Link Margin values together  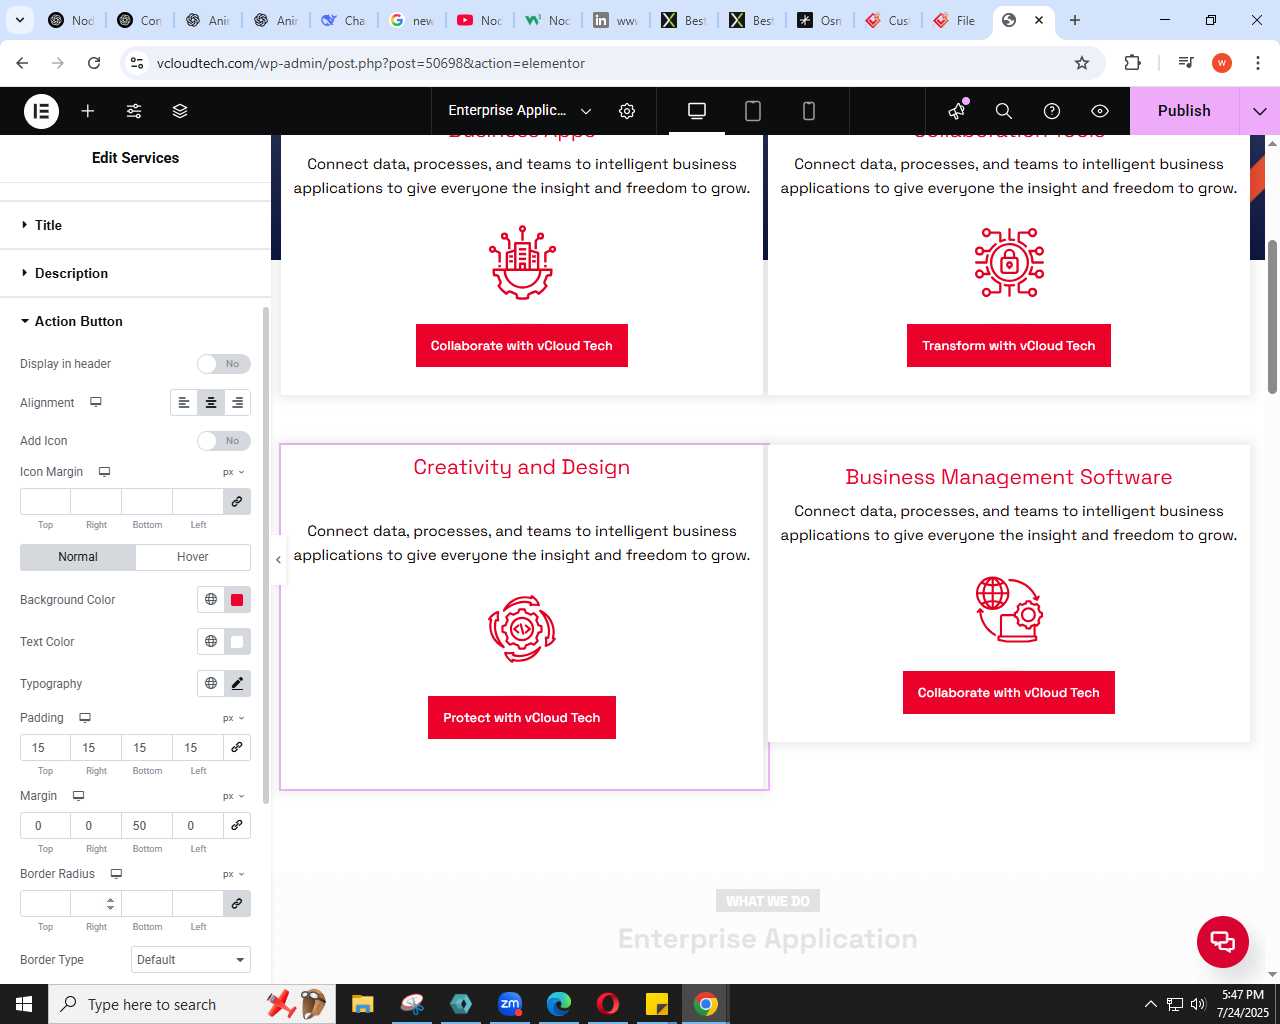click(x=237, y=826)
